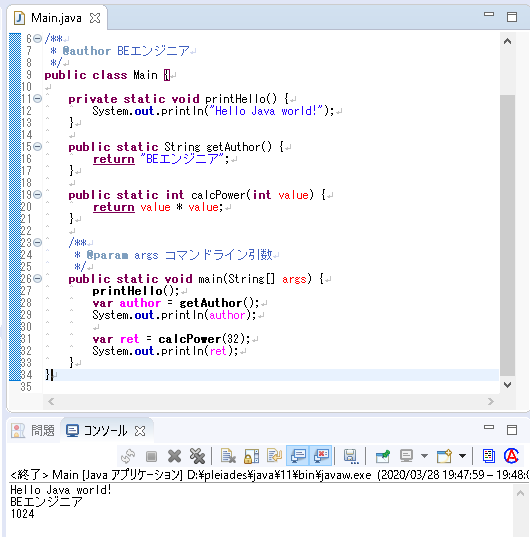Click the '<終了> Main' console status line

coord(269,475)
